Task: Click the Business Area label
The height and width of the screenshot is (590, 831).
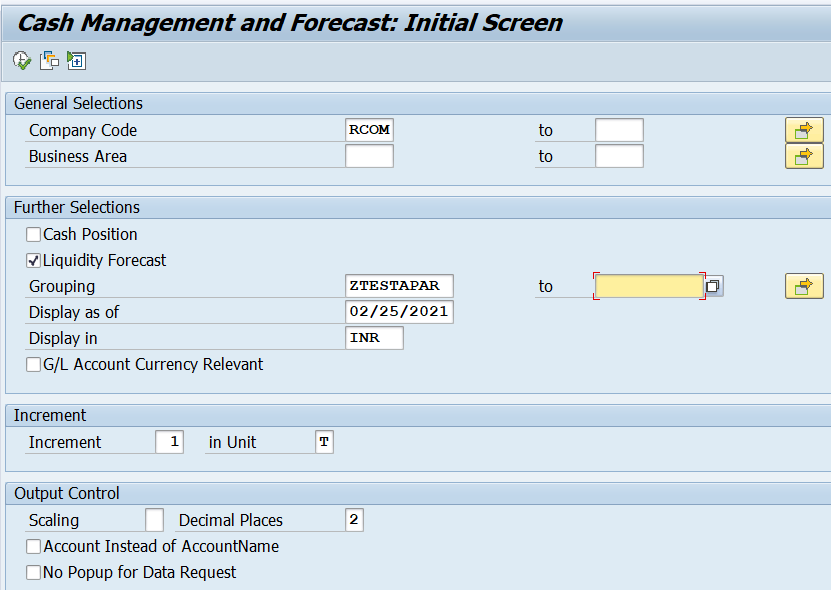Action: pos(78,156)
